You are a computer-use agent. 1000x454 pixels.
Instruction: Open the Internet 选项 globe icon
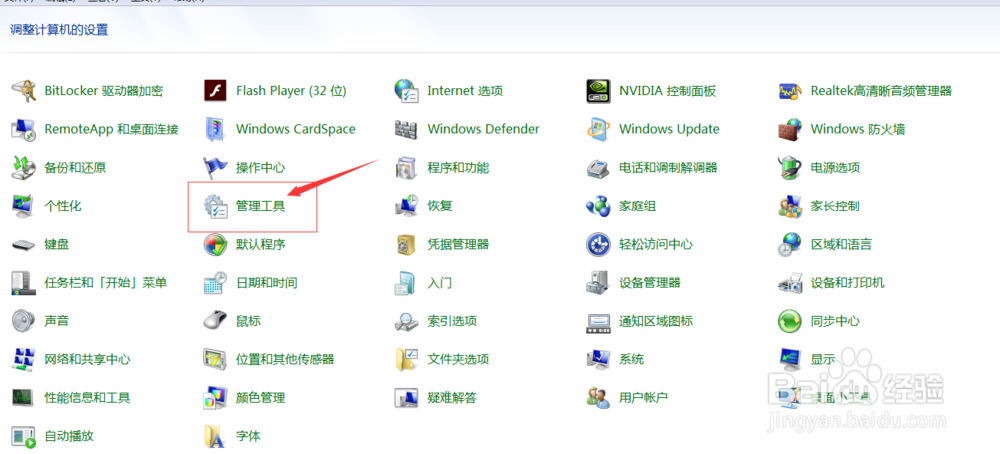(x=407, y=91)
